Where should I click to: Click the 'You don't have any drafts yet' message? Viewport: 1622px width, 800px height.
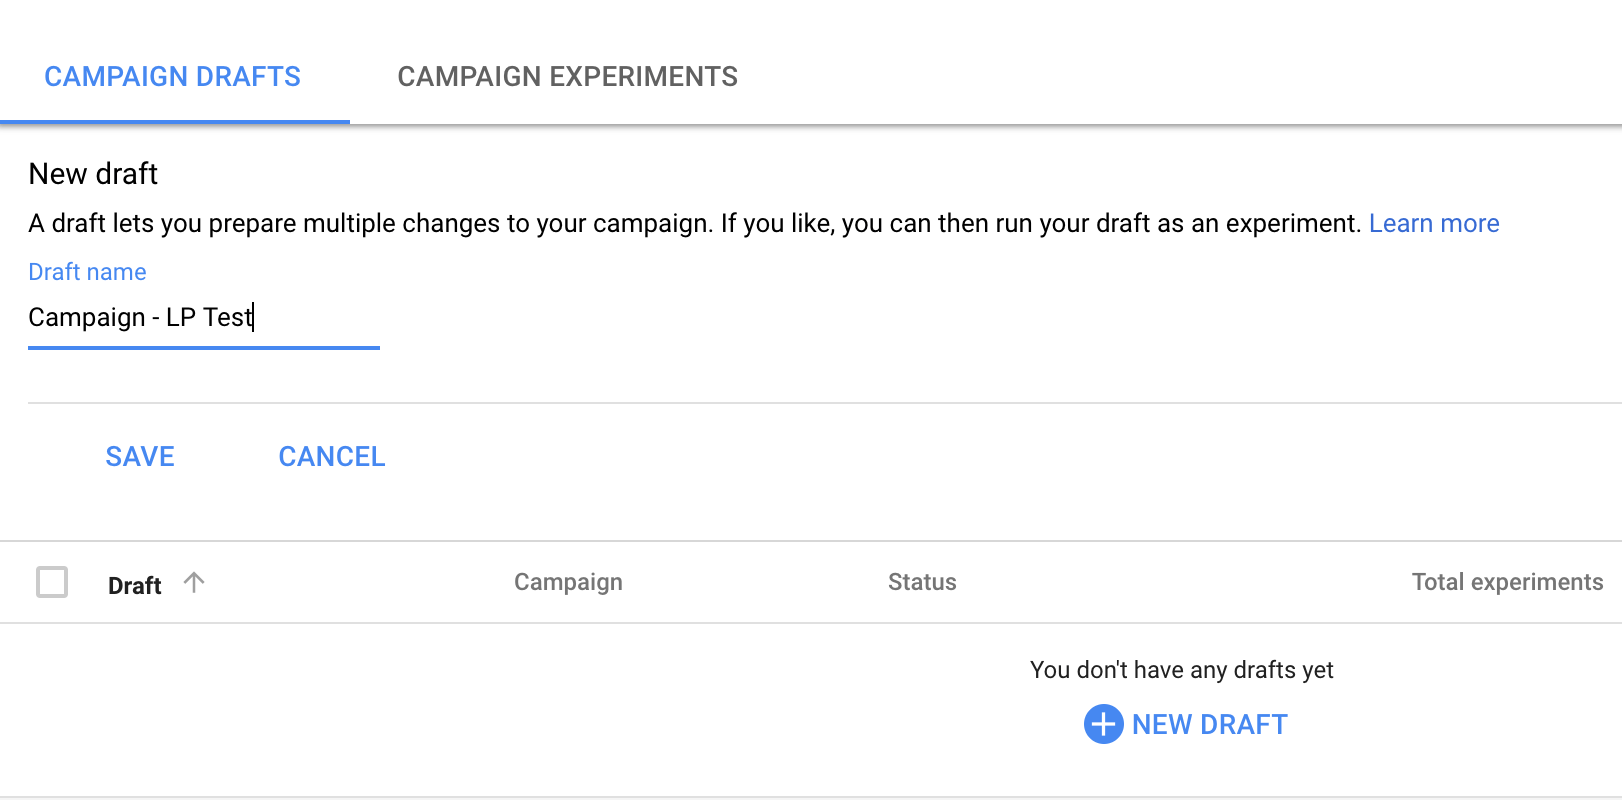[x=1180, y=669]
